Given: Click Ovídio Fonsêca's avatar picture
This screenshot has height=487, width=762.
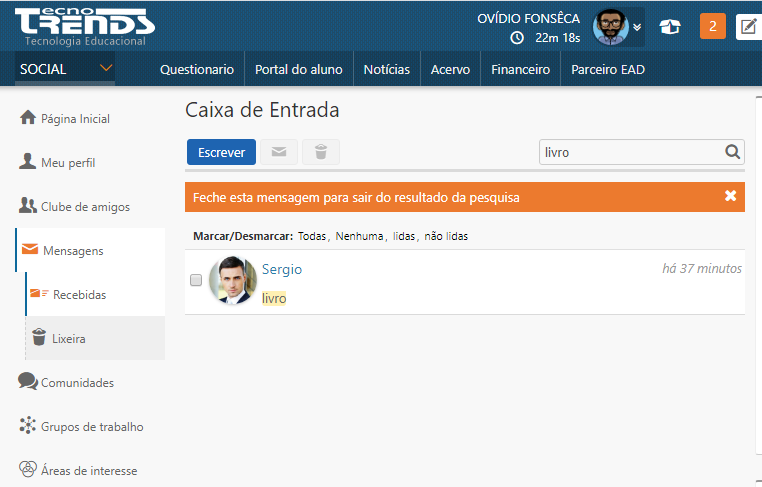Looking at the screenshot, I should pyautogui.click(x=610, y=27).
